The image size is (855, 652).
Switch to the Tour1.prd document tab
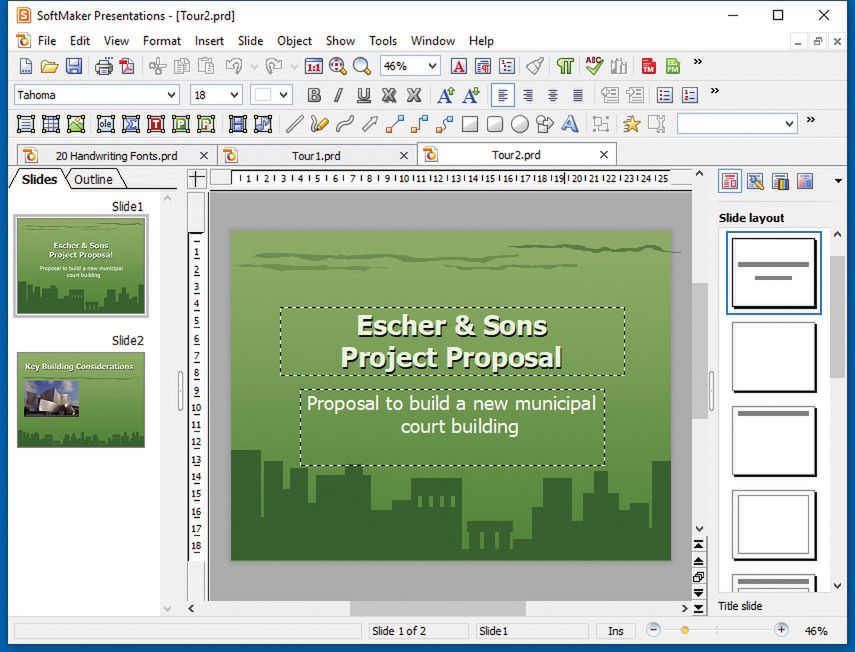(317, 156)
